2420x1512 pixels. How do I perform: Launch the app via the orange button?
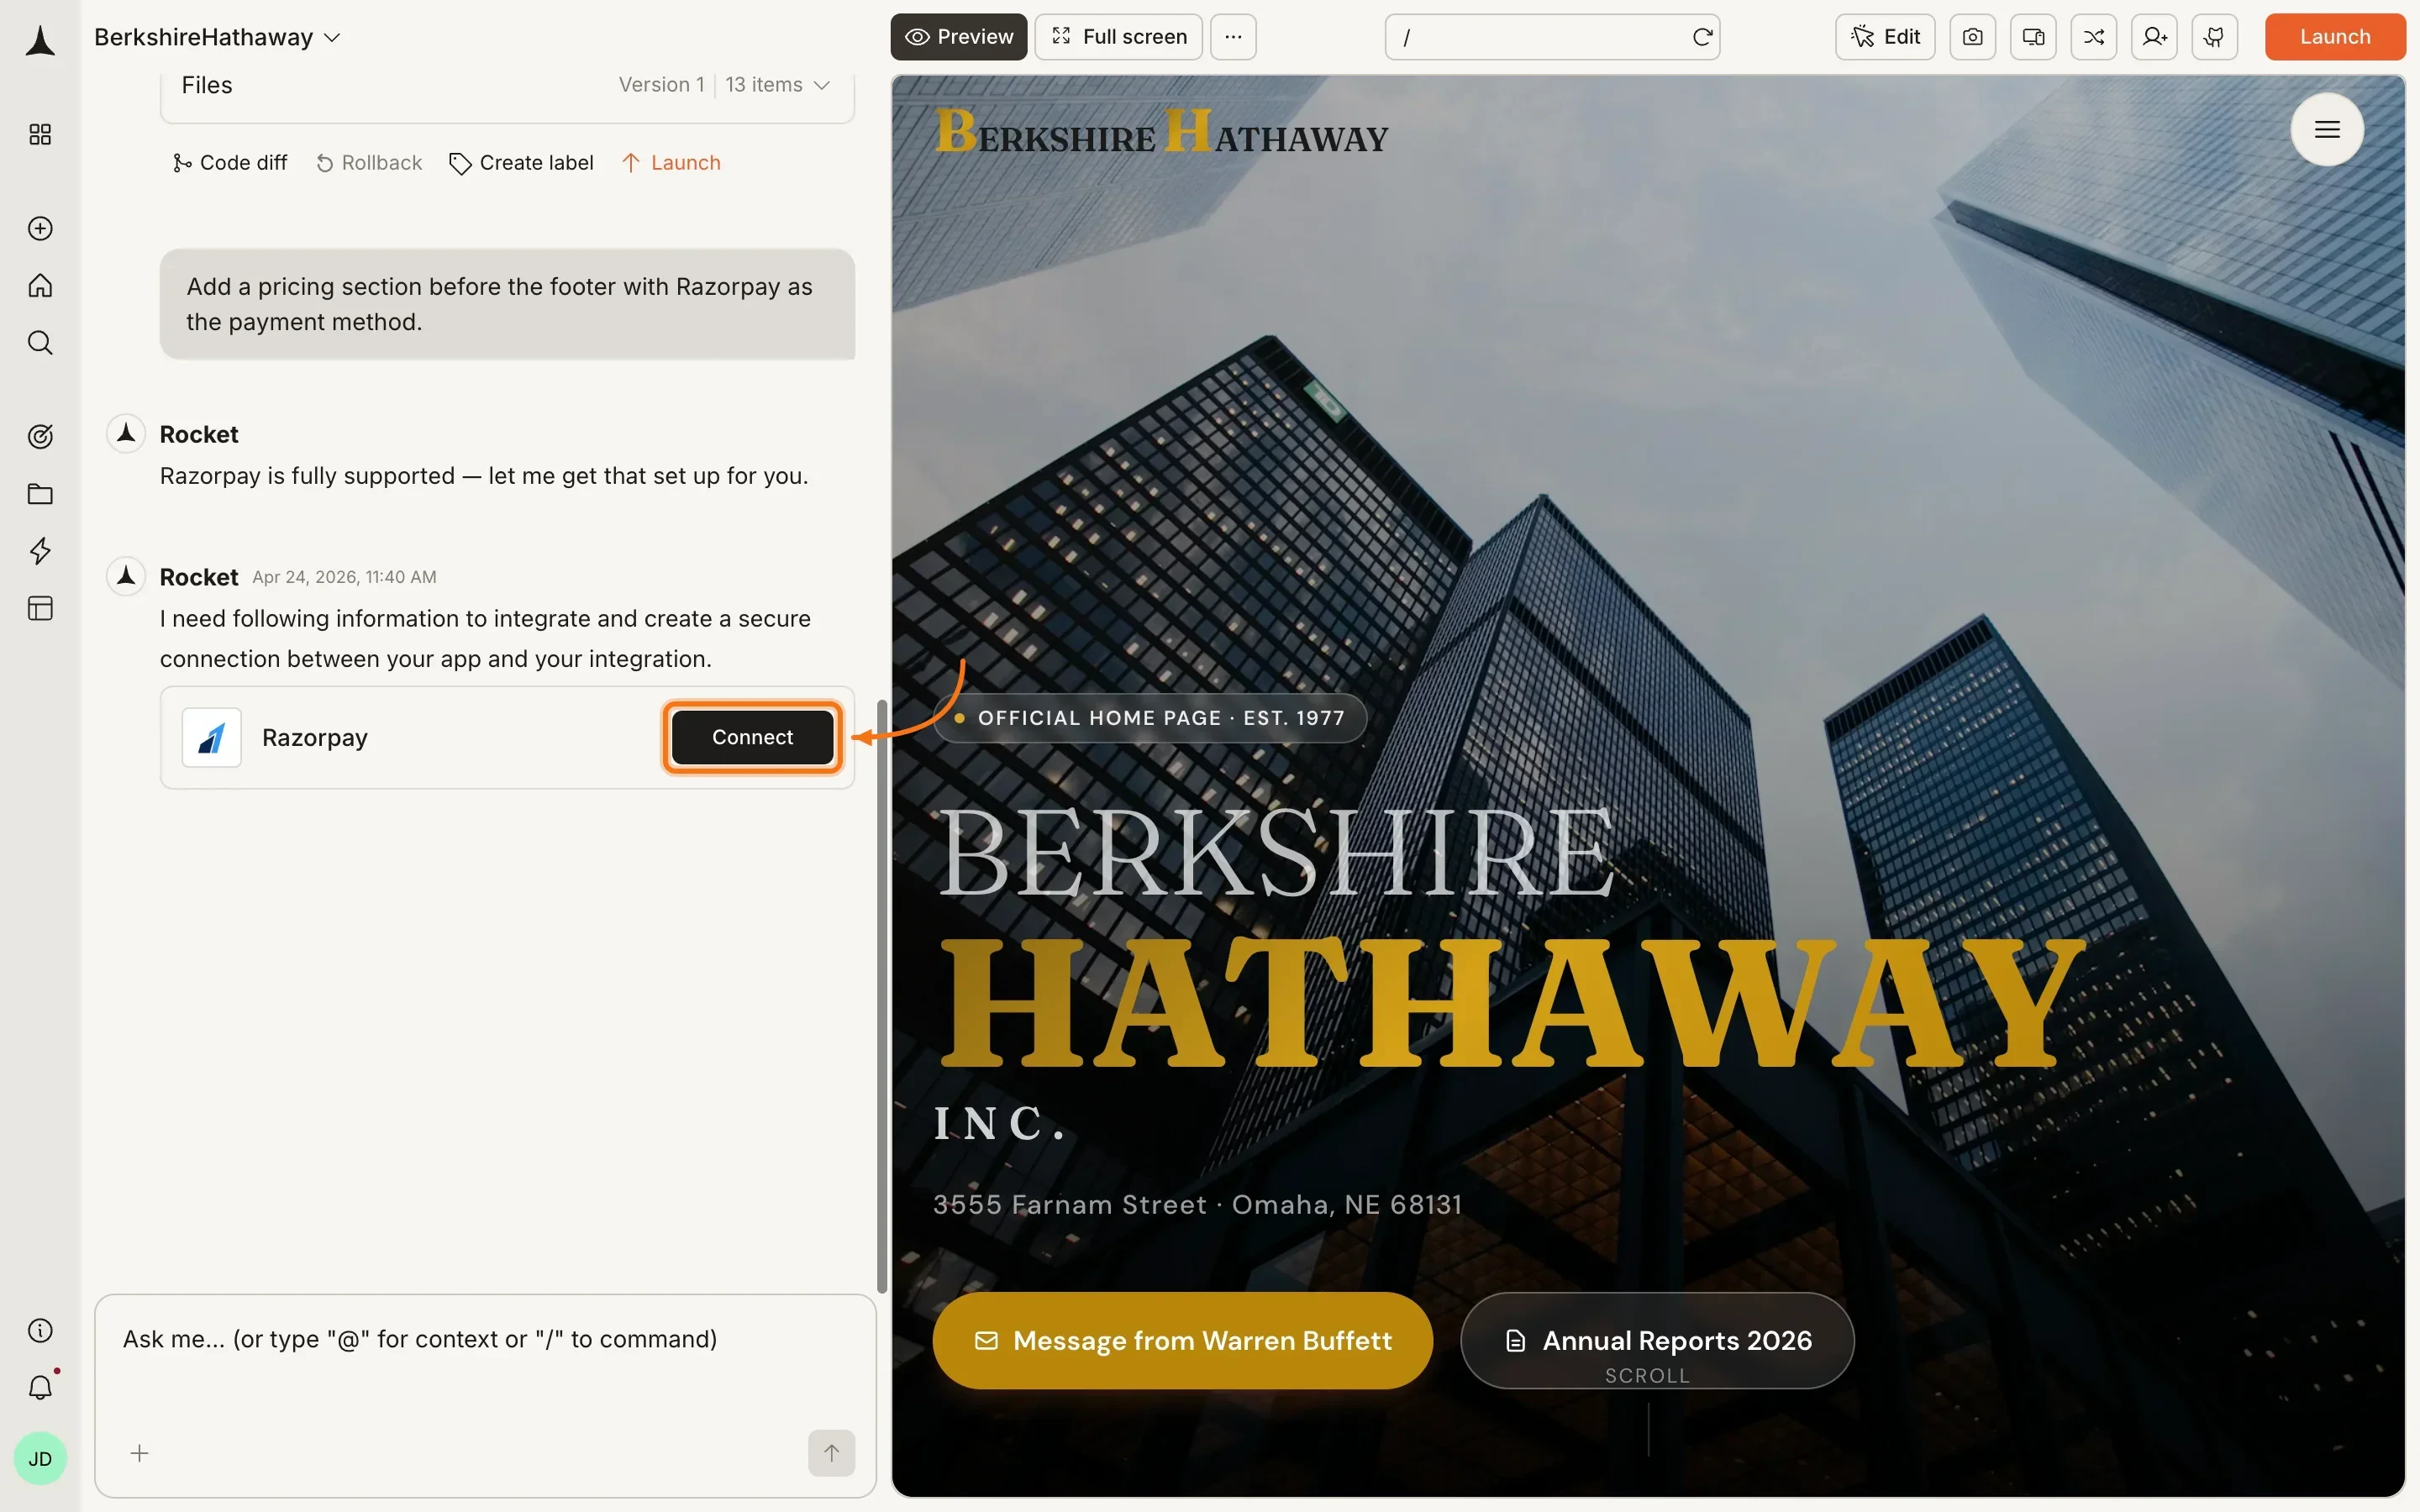[x=2335, y=36]
